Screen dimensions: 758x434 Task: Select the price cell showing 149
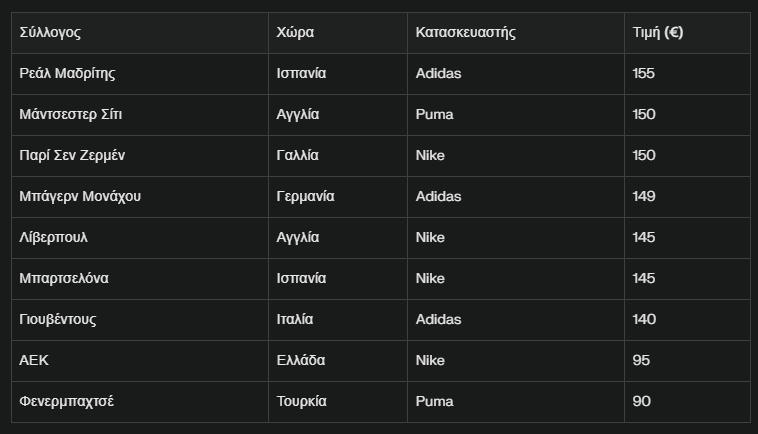point(644,196)
